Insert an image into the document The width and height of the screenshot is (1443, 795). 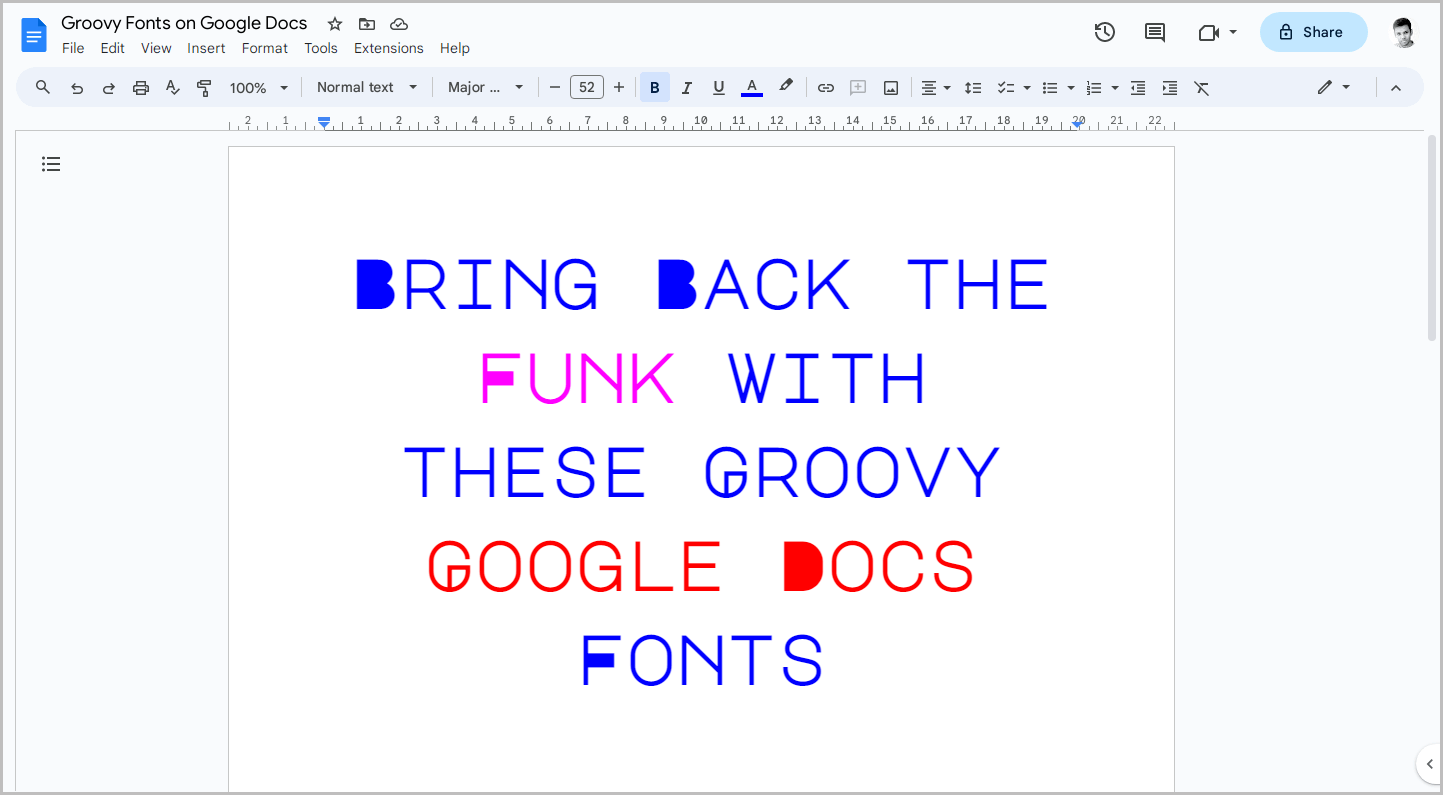click(x=890, y=87)
